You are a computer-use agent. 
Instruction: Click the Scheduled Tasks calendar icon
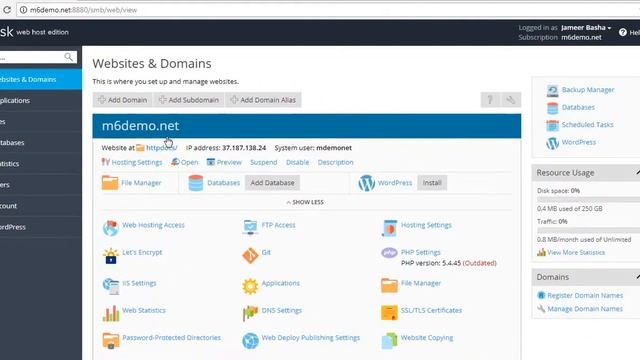pos(552,125)
